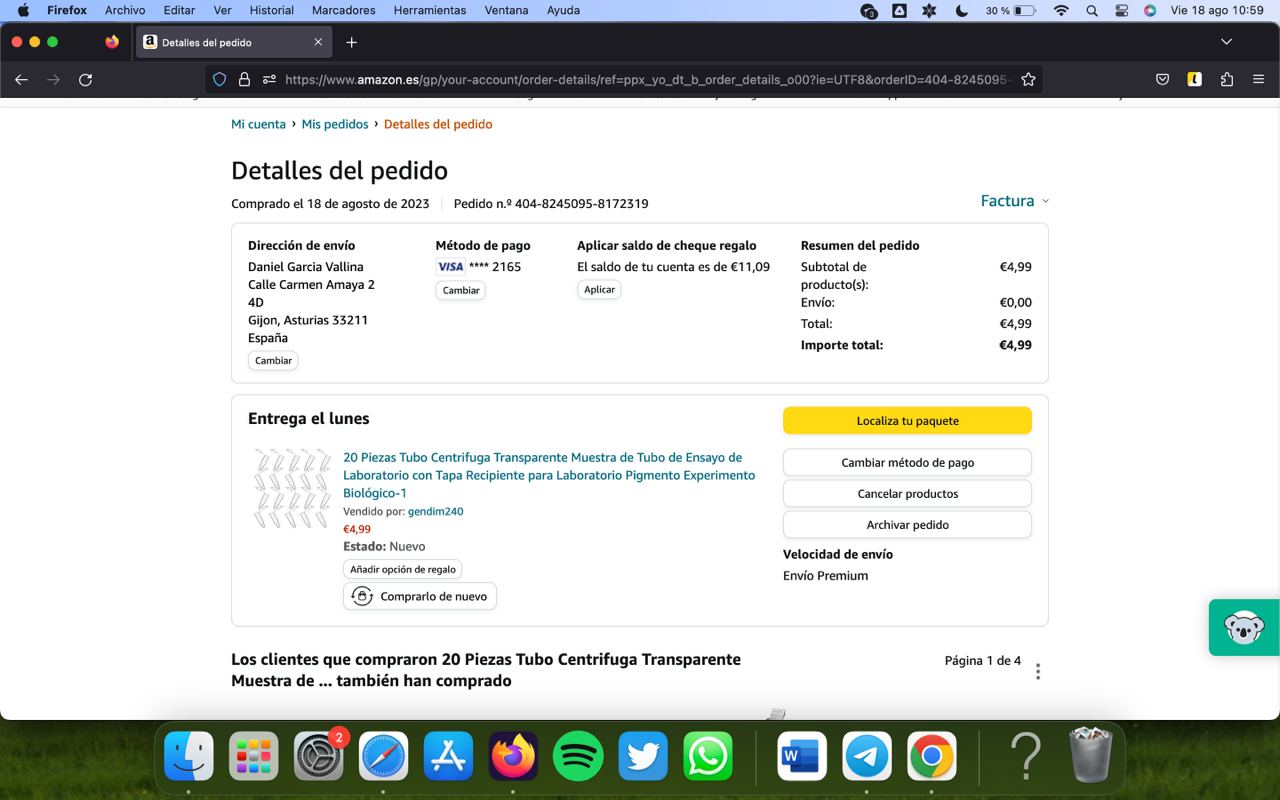
Task: Open the seller gendim240 link
Action: pyautogui.click(x=435, y=512)
